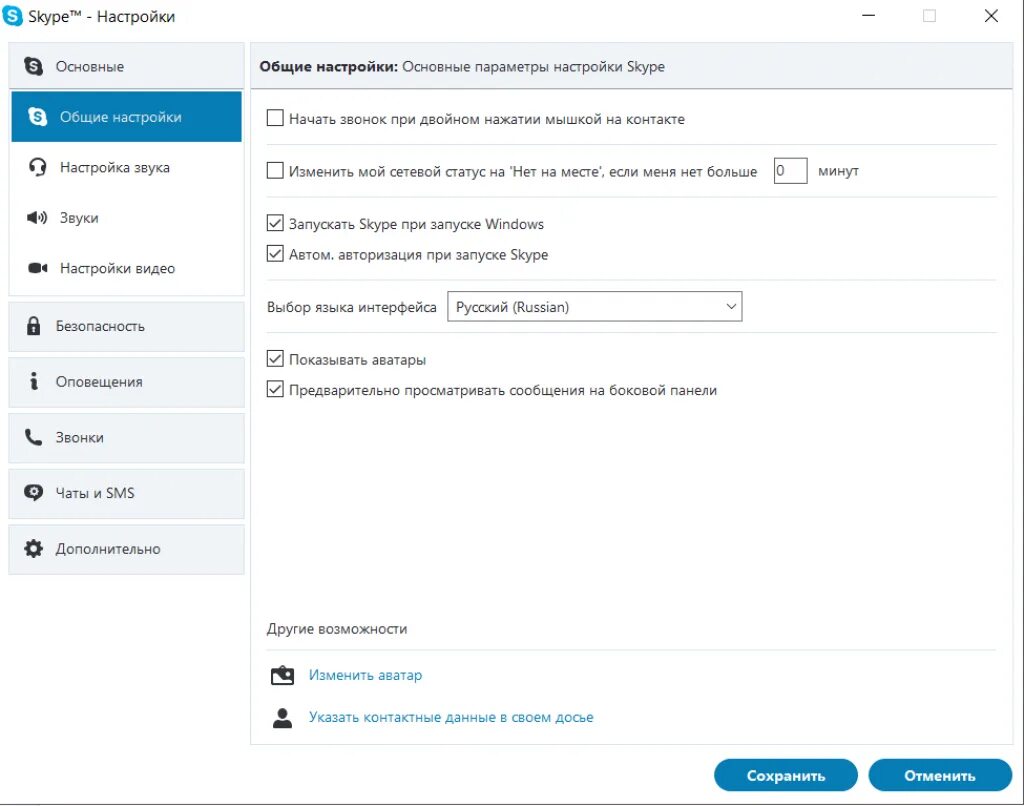This screenshot has height=806, width=1024.
Task: Click the gear icon for Дополнительно
Action: click(x=34, y=549)
